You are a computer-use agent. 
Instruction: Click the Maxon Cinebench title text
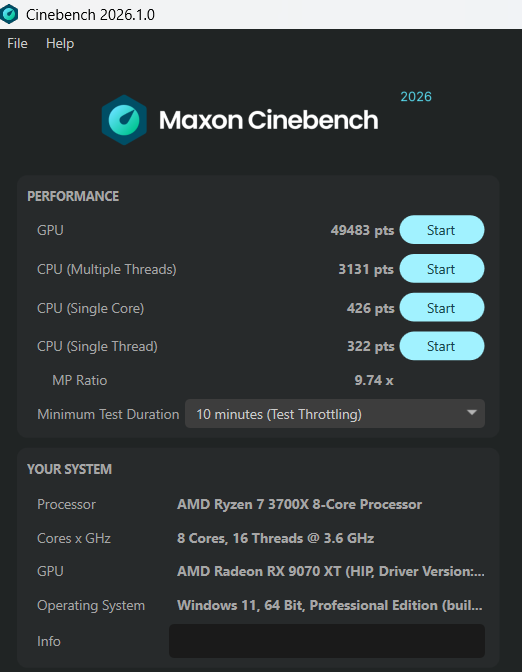point(269,120)
